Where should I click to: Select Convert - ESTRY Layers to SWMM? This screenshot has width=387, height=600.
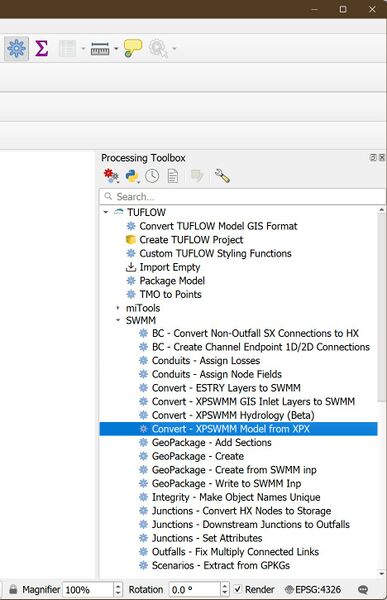tap(226, 388)
